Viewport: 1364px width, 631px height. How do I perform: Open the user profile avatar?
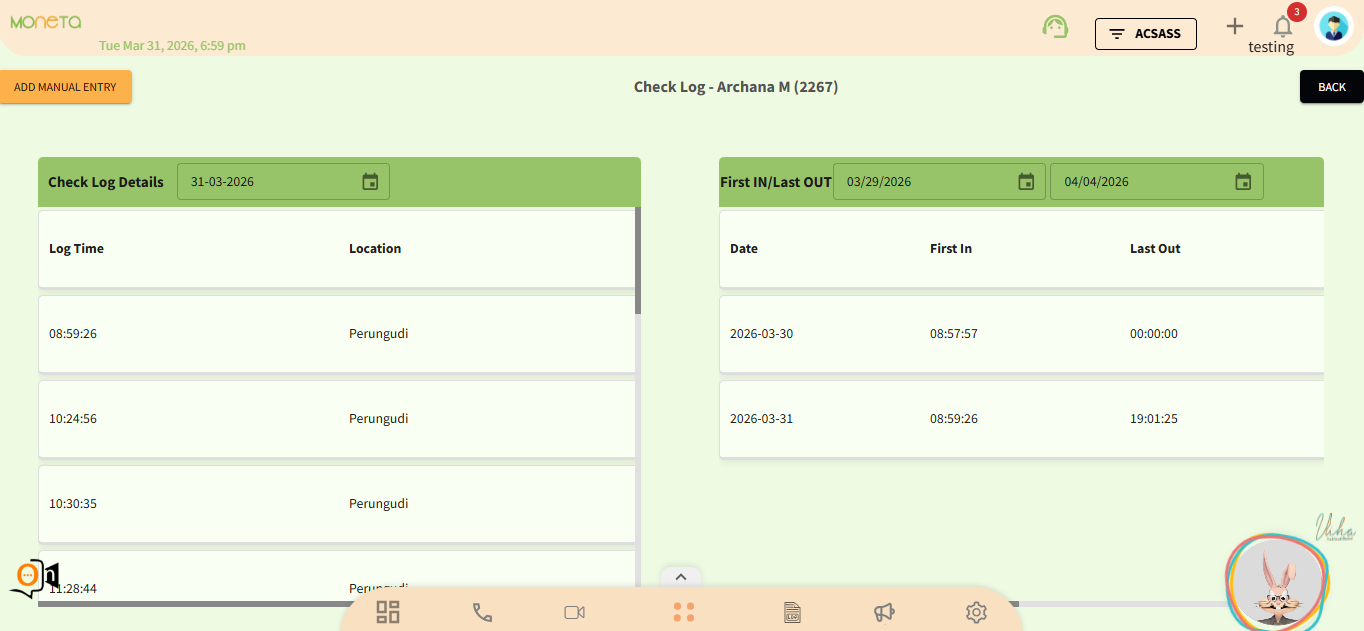coord(1333,27)
